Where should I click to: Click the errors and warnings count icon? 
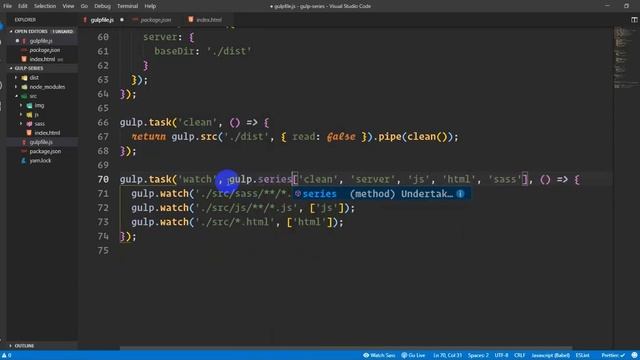(6, 356)
